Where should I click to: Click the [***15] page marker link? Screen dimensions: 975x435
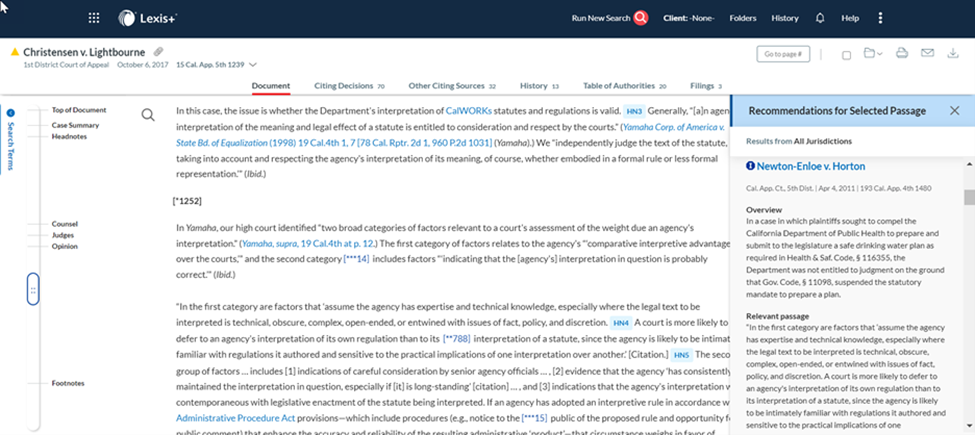click(535, 418)
